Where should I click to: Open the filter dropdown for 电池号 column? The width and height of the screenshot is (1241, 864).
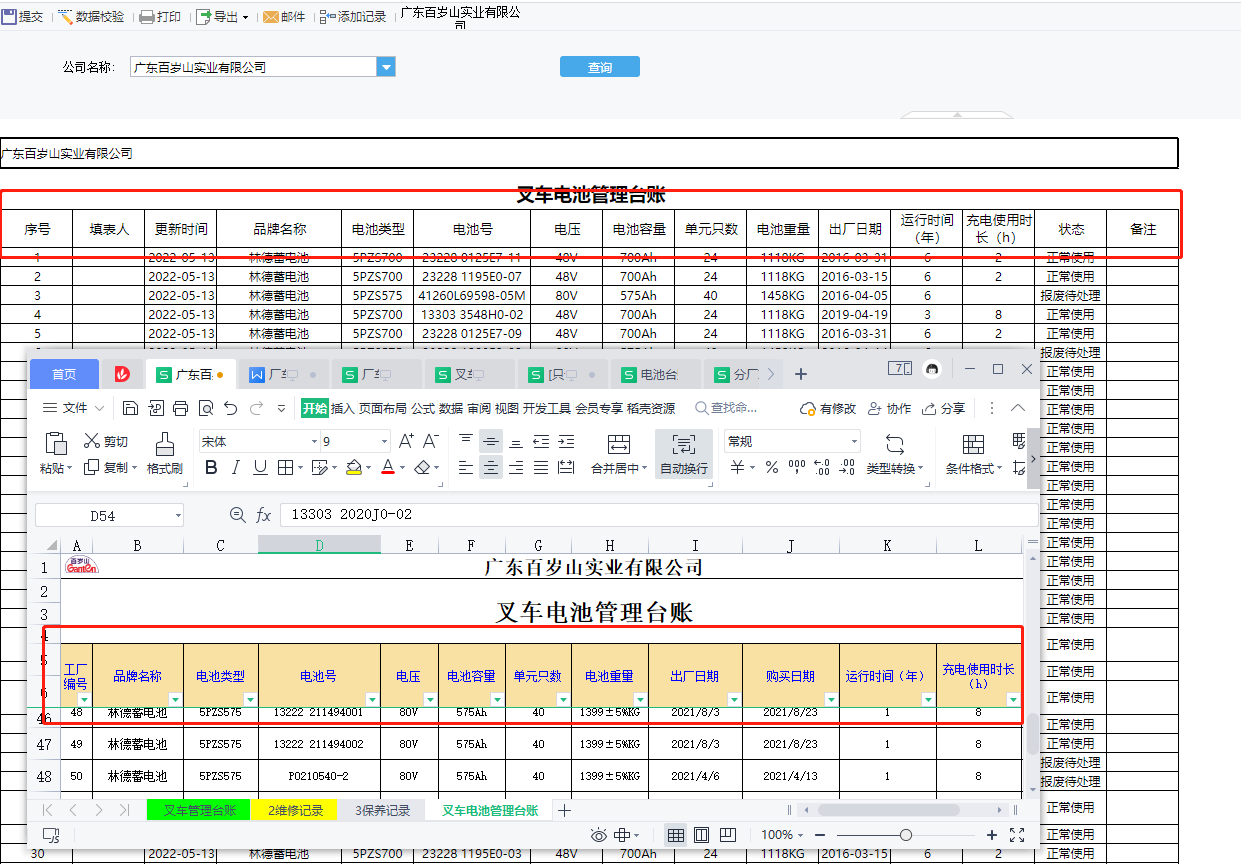[x=373, y=699]
